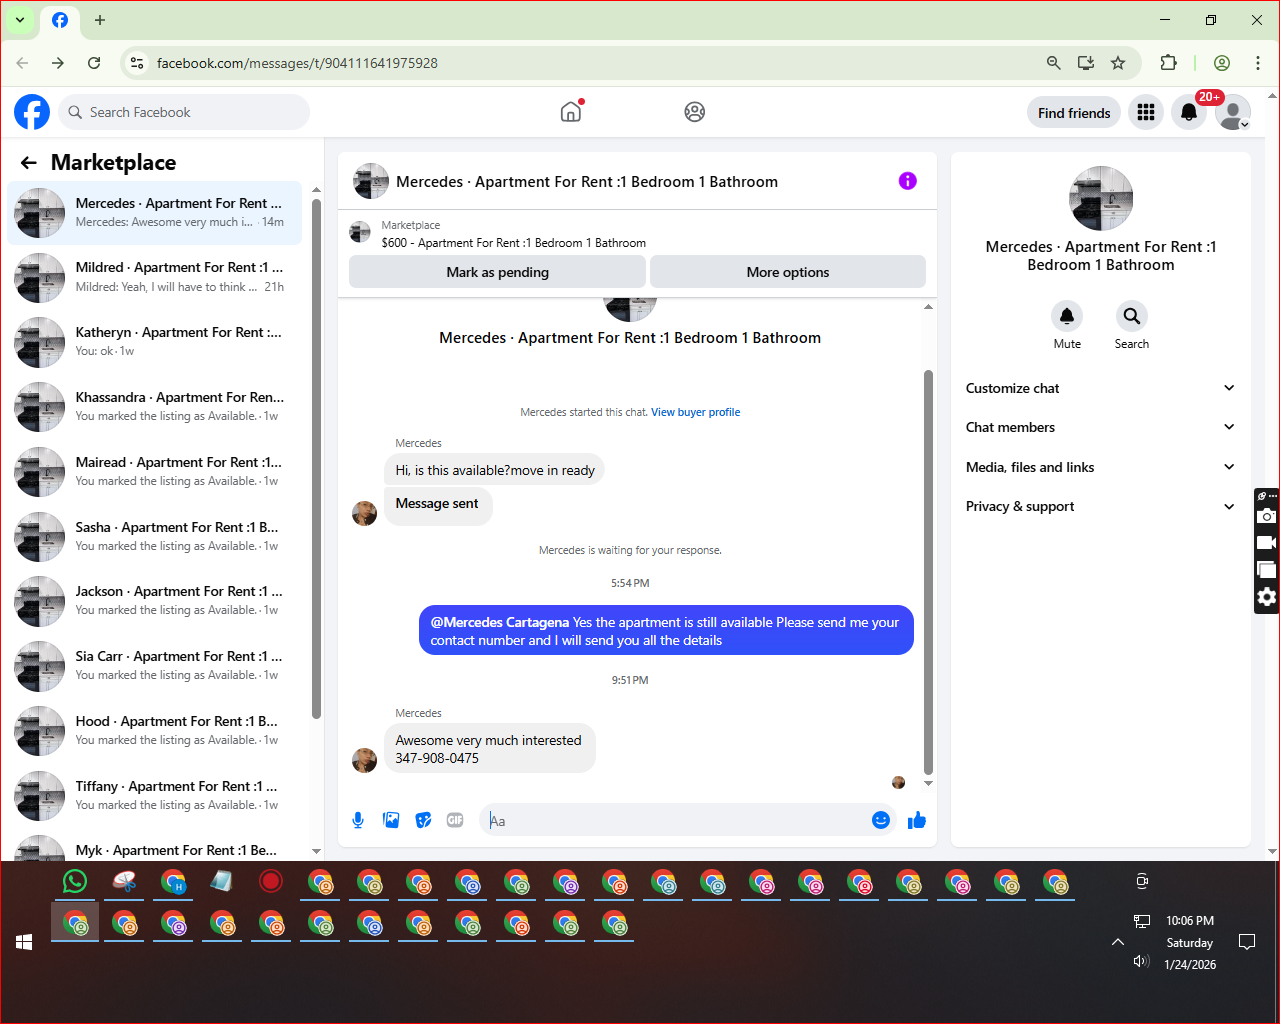Image resolution: width=1280 pixels, height=1024 pixels.
Task: Expand Chat members section
Action: coord(1101,427)
